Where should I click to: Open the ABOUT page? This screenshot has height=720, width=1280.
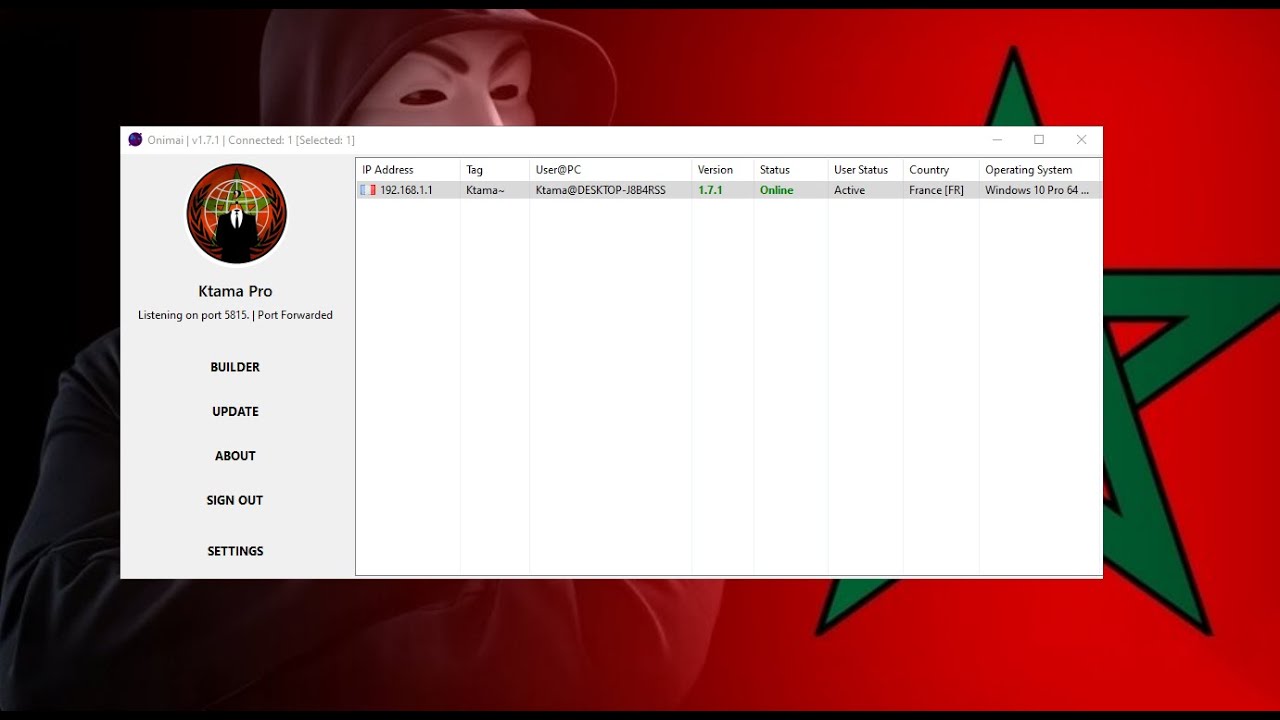click(235, 456)
